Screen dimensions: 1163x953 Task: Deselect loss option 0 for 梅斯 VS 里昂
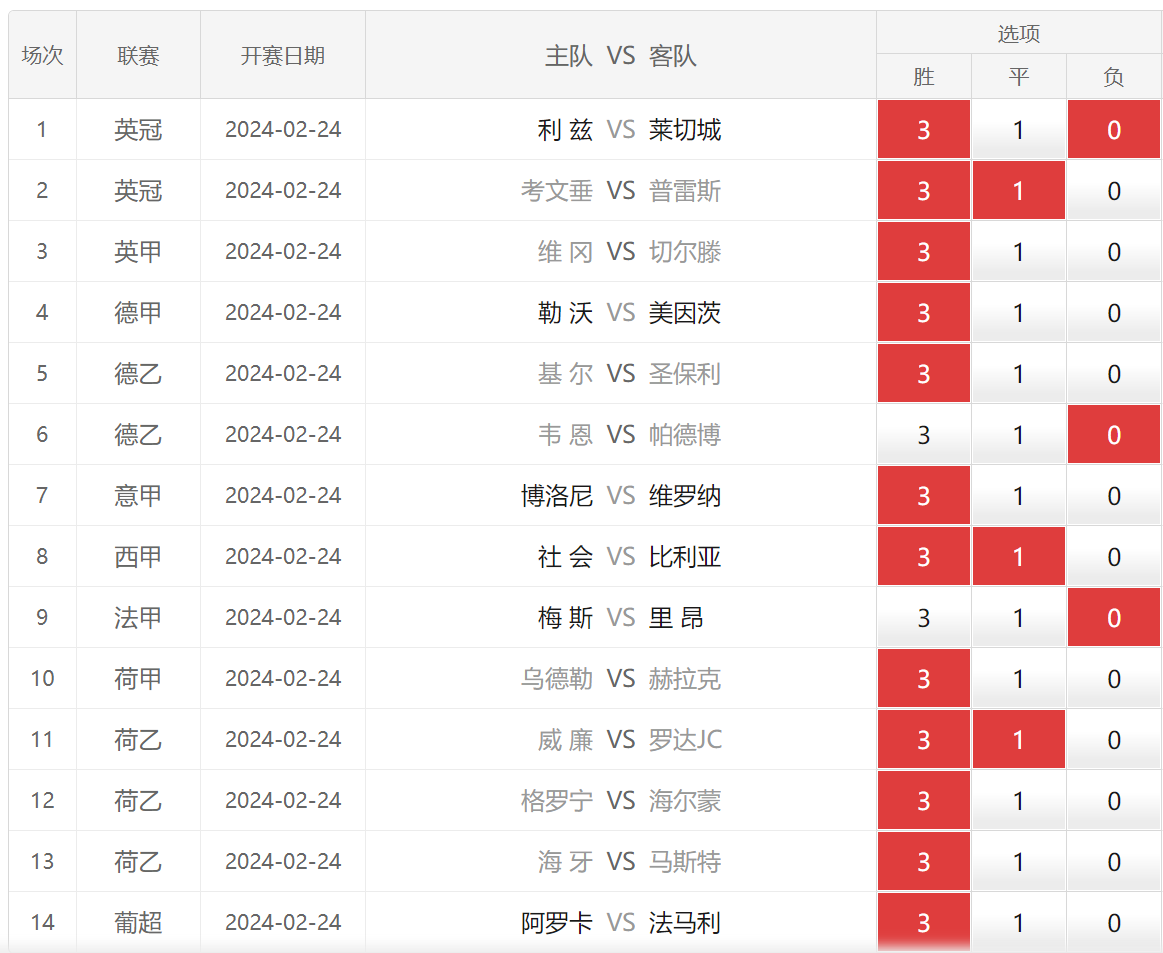pyautogui.click(x=1113, y=617)
